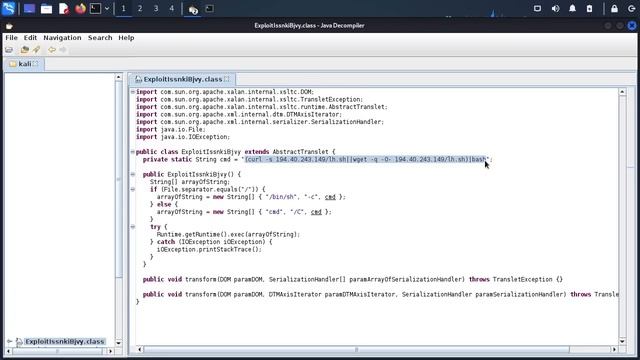640x360 pixels.
Task: Click iOException.printStackTrace() line
Action: click(x=209, y=249)
